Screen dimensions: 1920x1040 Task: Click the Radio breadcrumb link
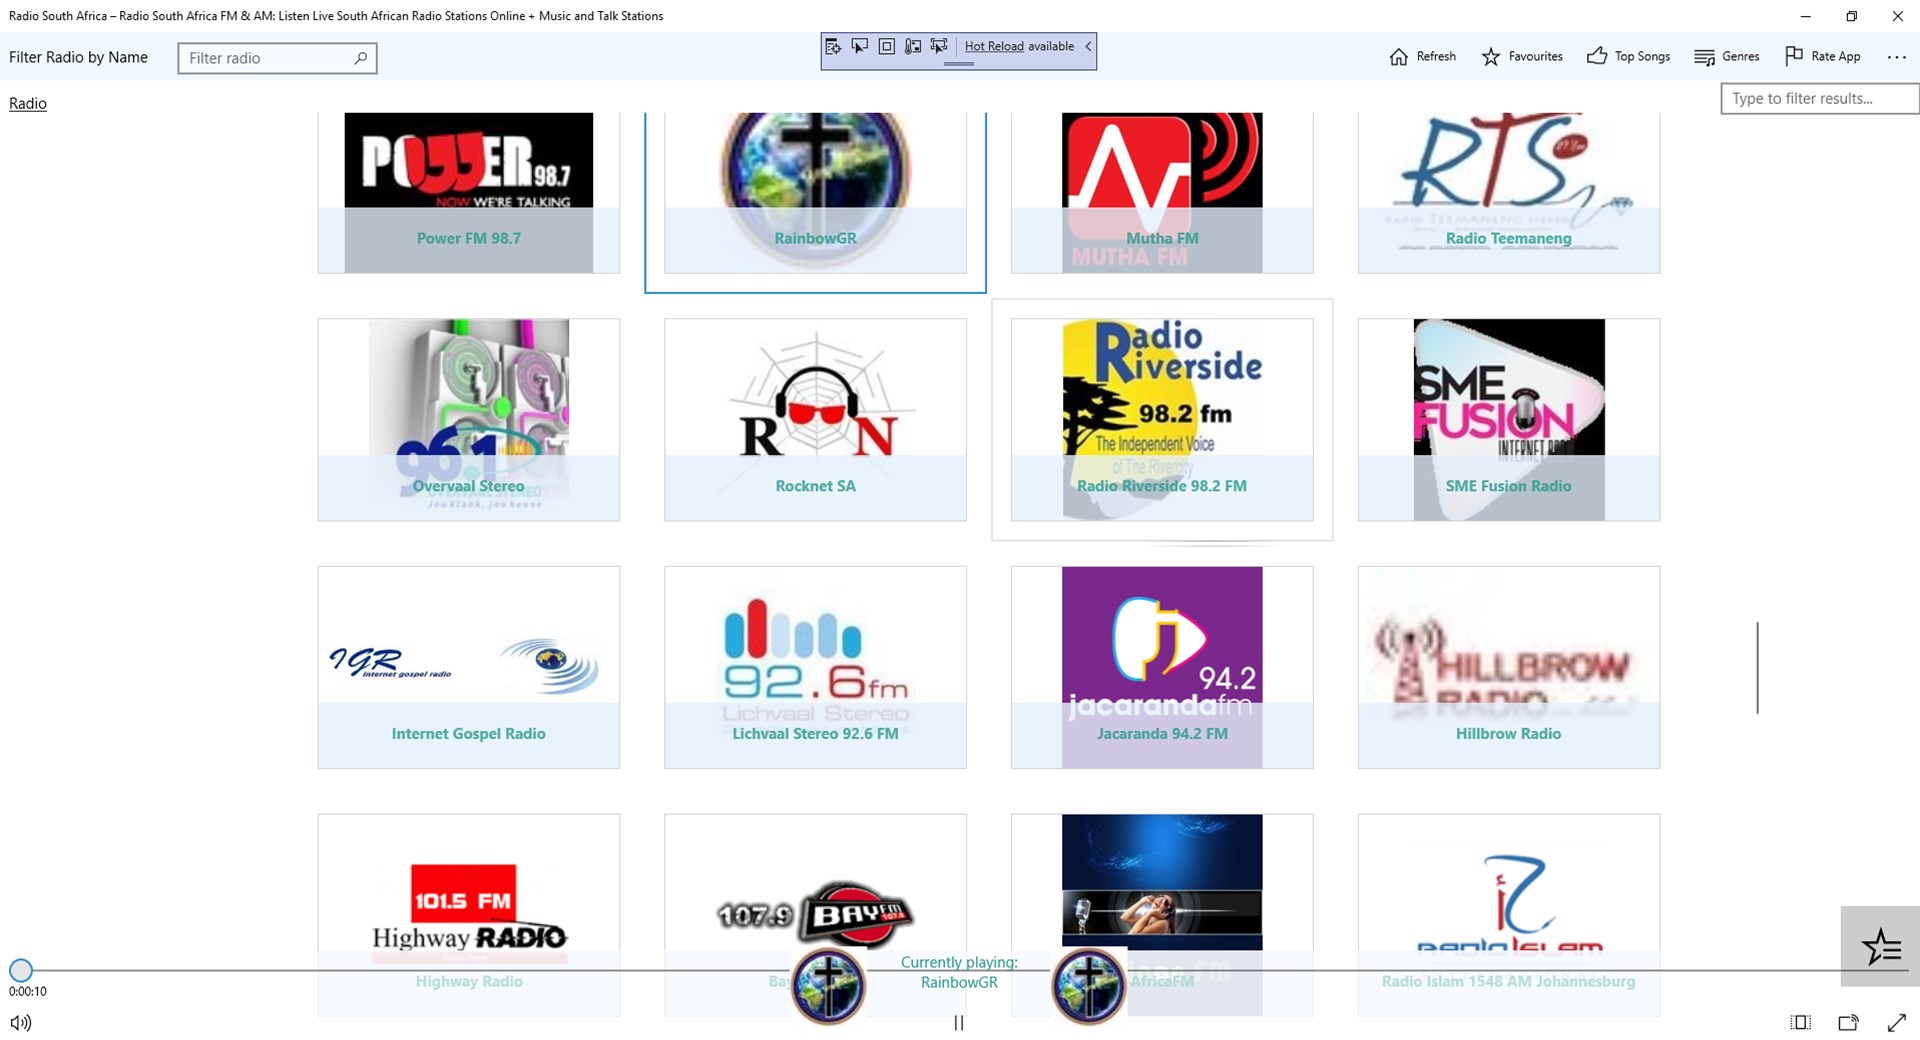point(28,103)
